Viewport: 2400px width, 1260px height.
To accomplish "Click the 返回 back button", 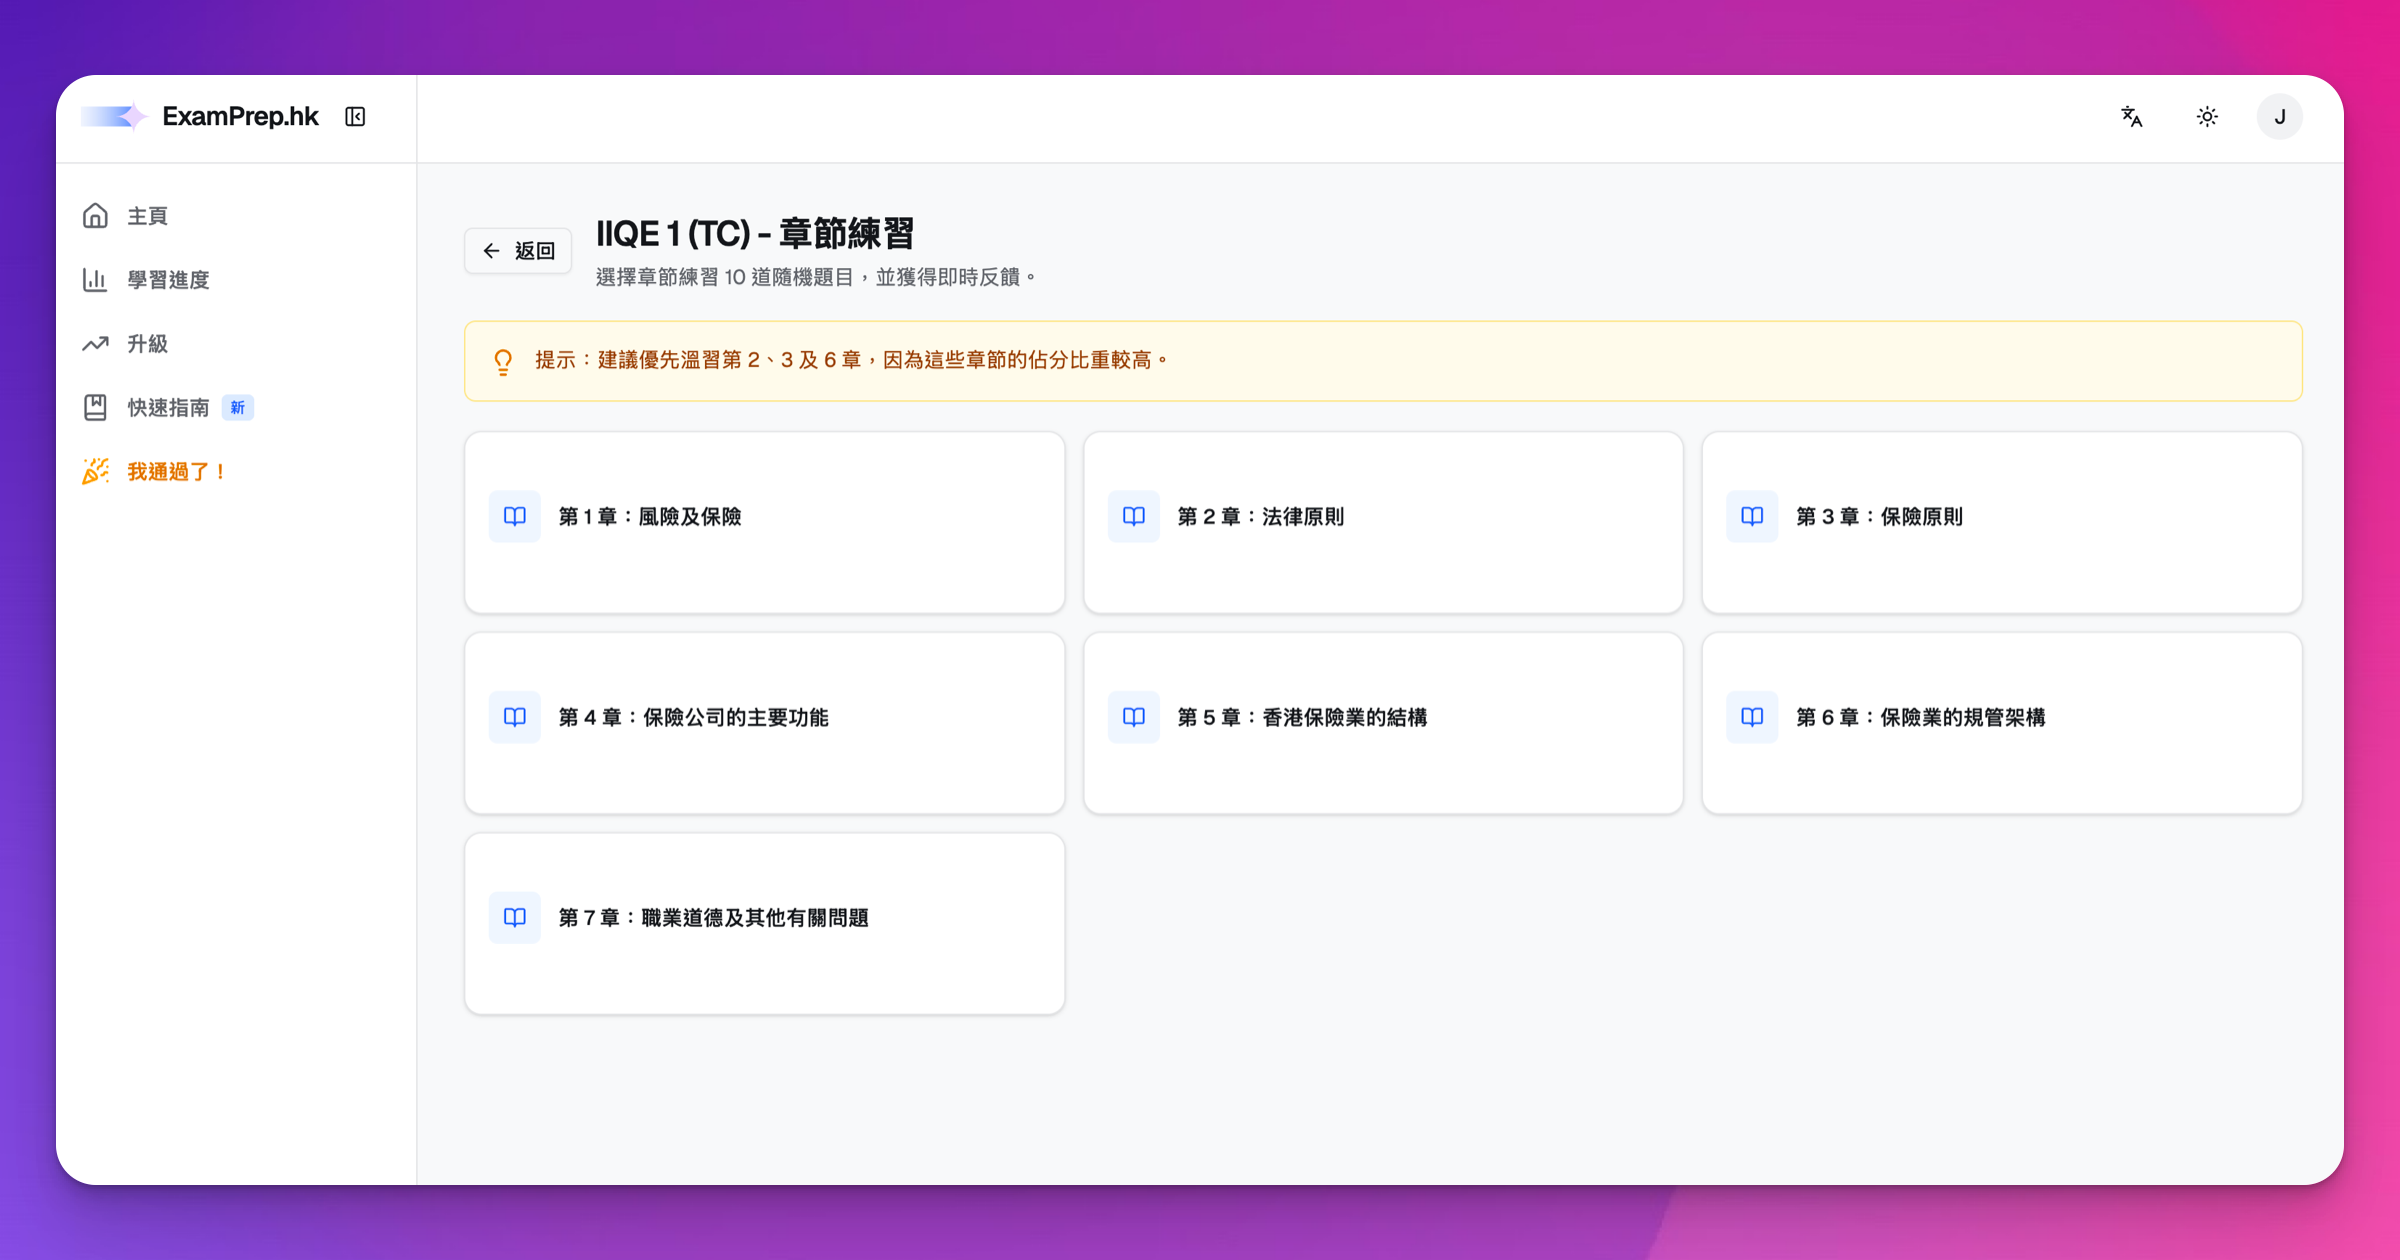I will [518, 251].
